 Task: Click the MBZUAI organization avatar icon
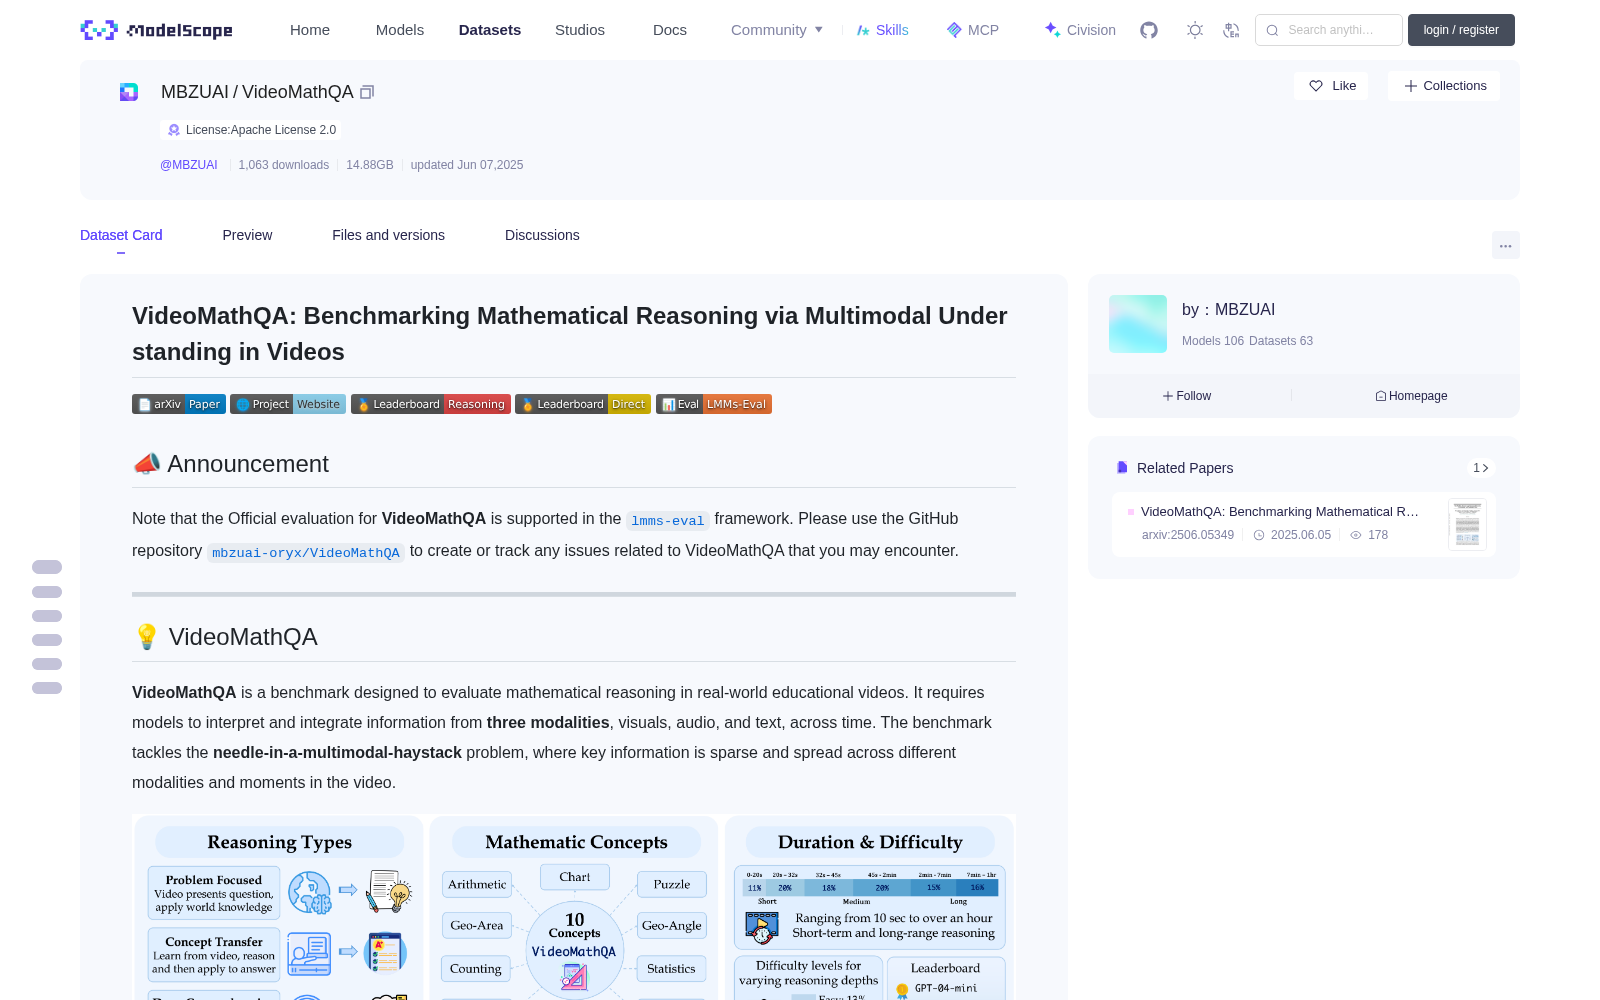[x=129, y=92]
